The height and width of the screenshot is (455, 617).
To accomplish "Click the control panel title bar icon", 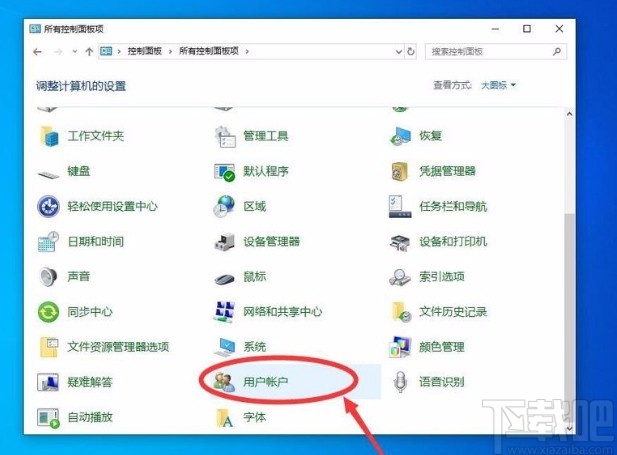I will (35, 28).
